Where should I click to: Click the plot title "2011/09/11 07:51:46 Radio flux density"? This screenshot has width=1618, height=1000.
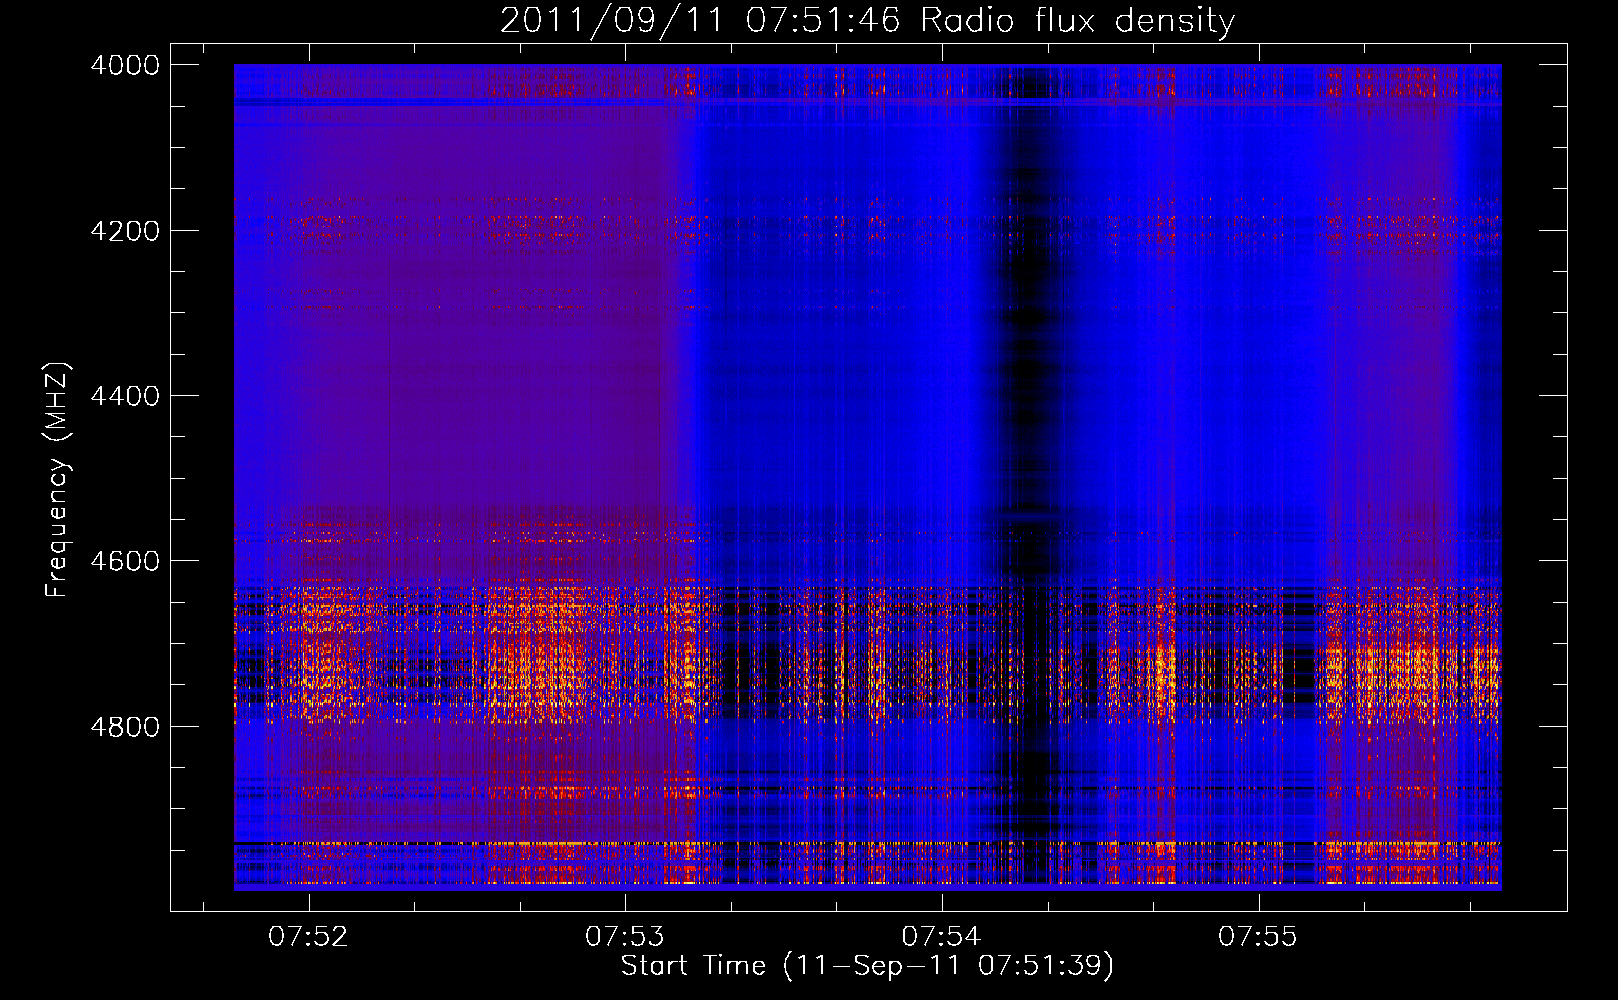coord(867,20)
